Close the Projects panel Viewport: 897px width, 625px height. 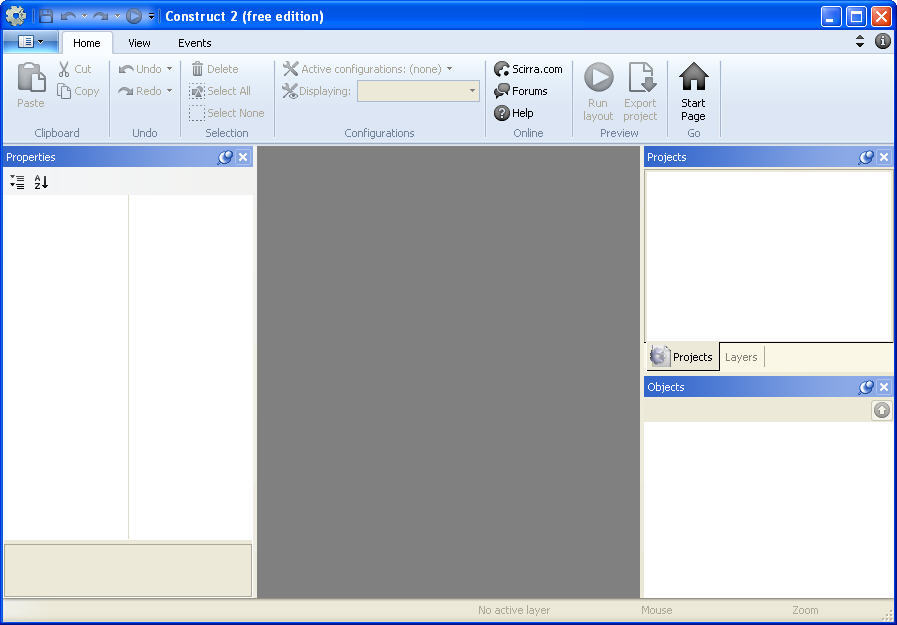tap(884, 157)
